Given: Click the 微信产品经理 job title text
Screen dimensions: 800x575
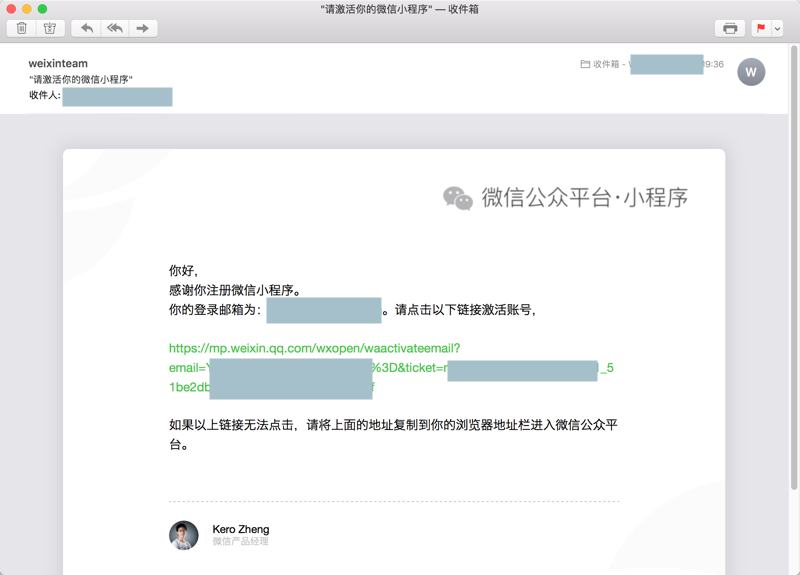Looking at the screenshot, I should pyautogui.click(x=240, y=541).
